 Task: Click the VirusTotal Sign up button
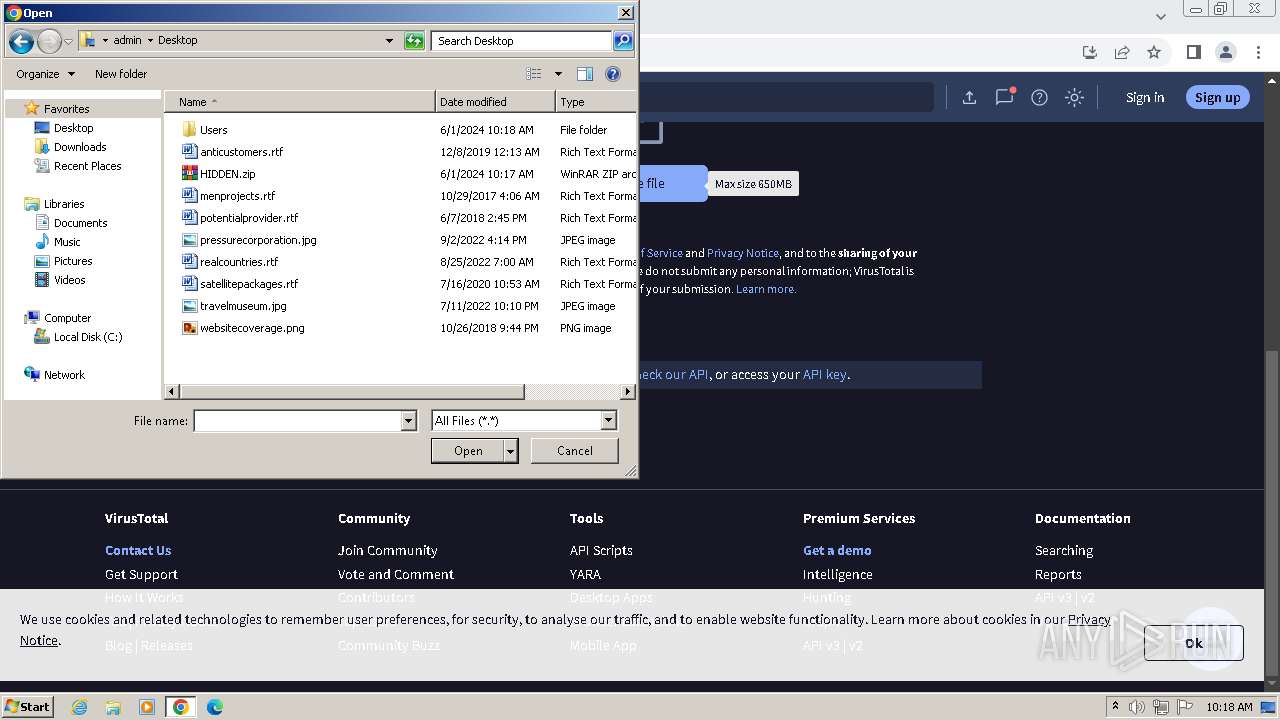[1217, 97]
